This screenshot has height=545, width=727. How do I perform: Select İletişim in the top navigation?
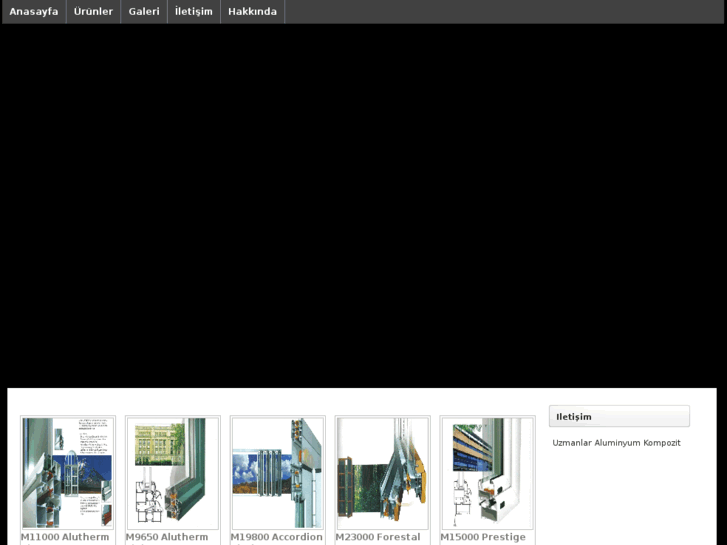click(194, 12)
